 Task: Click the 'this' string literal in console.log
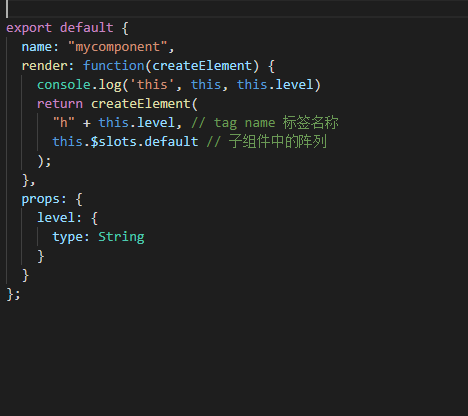(x=152, y=85)
